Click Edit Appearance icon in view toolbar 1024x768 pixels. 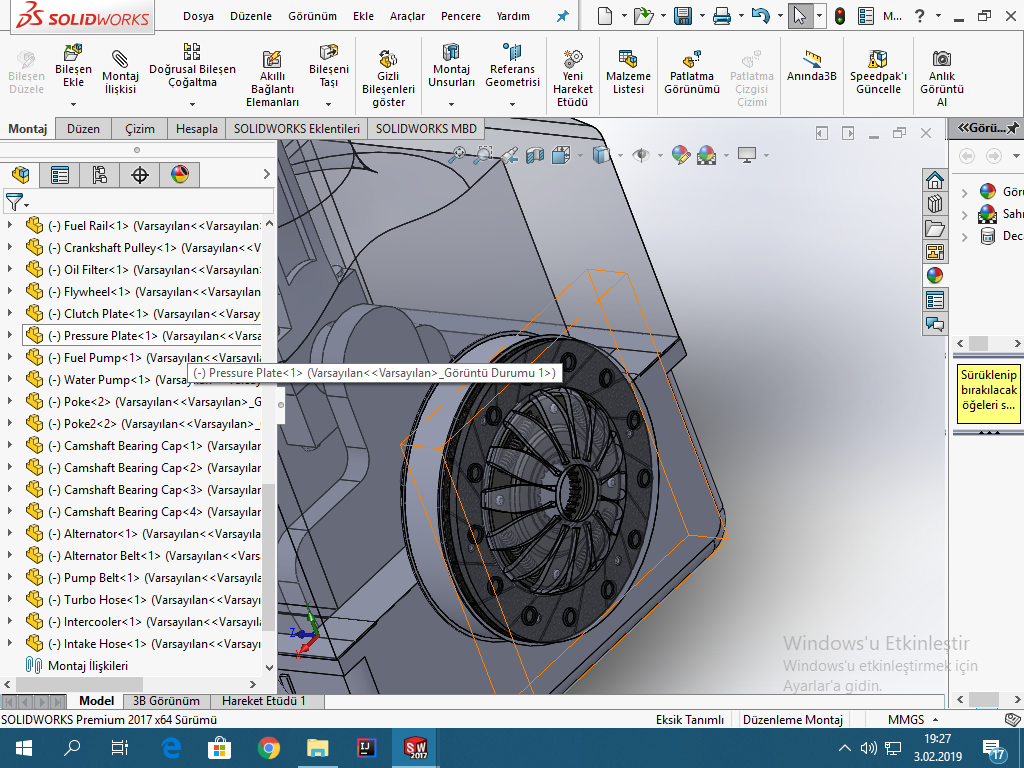680,155
